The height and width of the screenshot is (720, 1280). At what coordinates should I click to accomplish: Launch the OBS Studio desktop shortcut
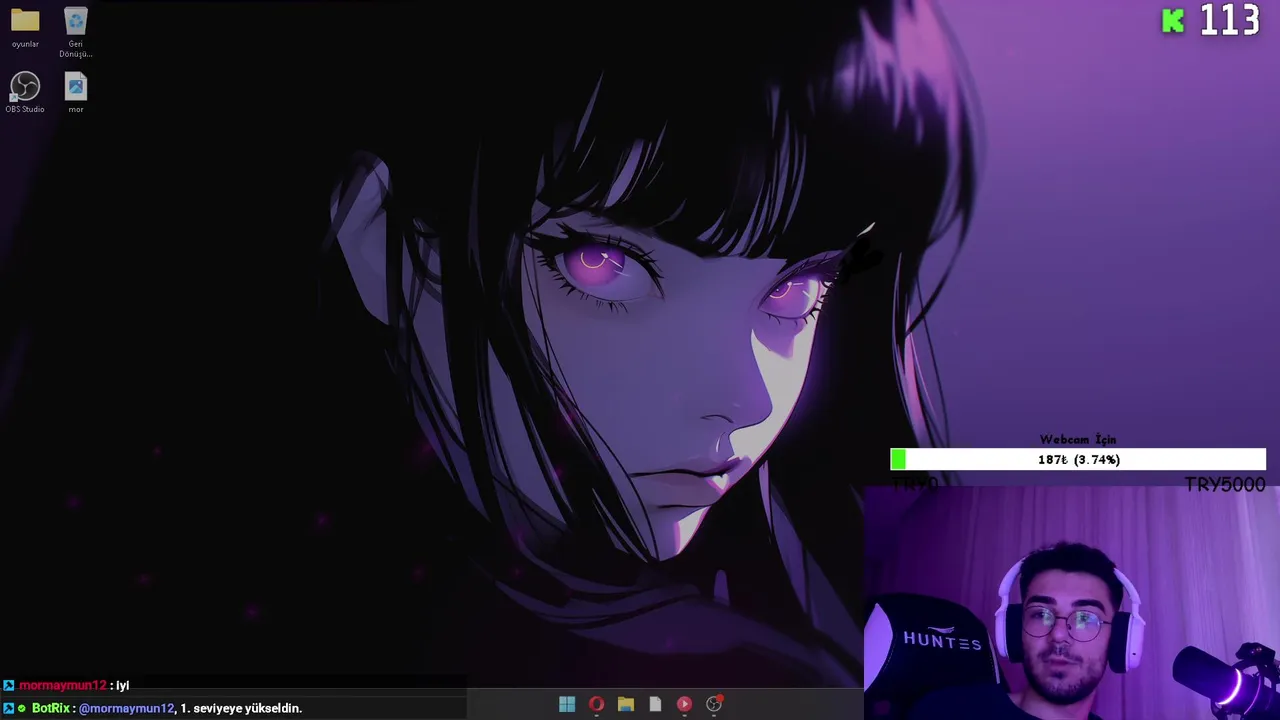[x=25, y=93]
